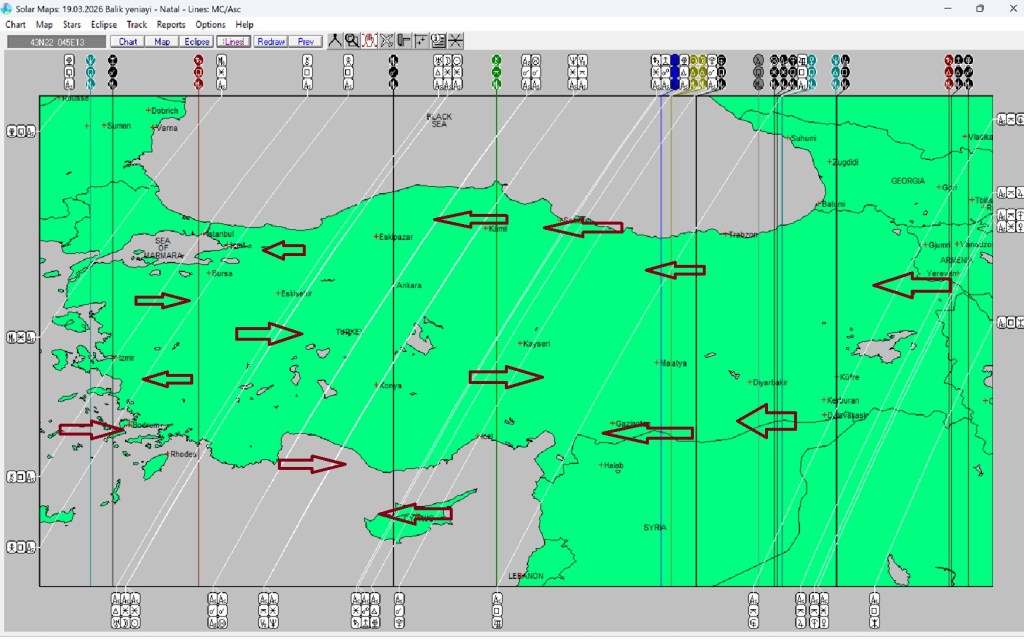Screen dimensions: 1024x640
Task: Activate the magnifier zoom tool
Action: pyautogui.click(x=352, y=41)
